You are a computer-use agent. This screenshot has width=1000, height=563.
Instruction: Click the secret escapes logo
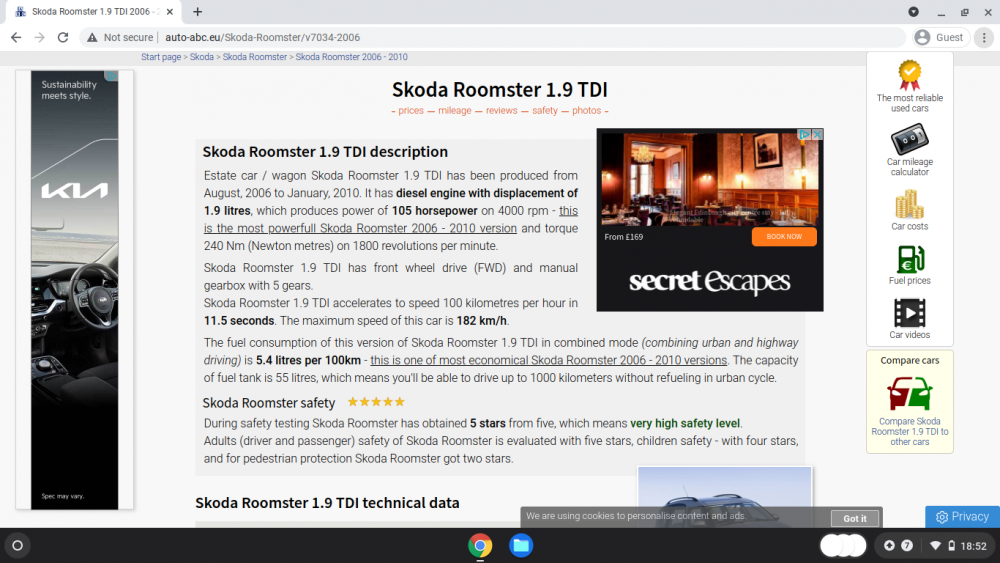(x=709, y=281)
